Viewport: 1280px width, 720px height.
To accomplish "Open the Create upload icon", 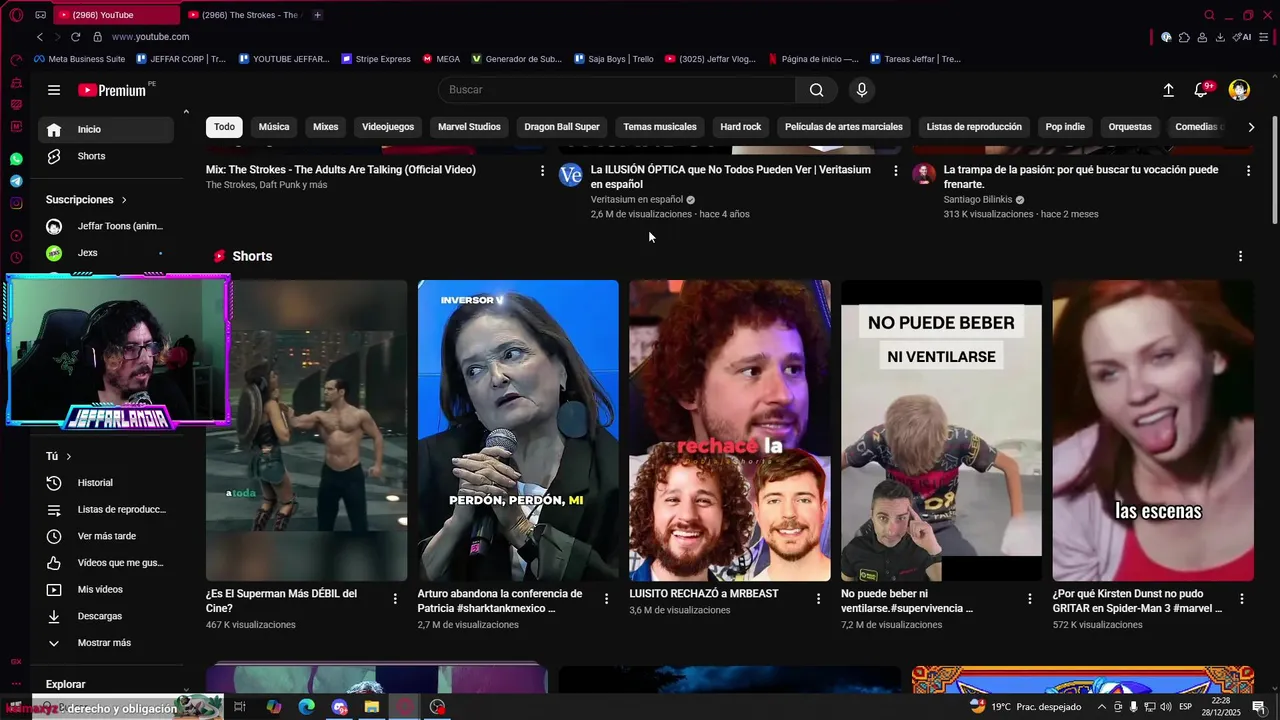I will pyautogui.click(x=1168, y=90).
